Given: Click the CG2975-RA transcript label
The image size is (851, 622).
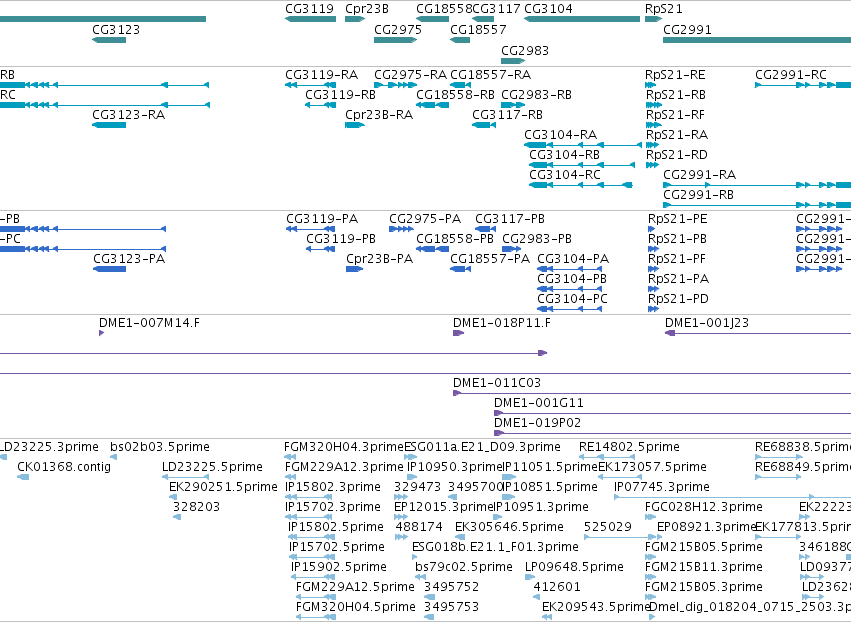Looking at the screenshot, I should (410, 74).
